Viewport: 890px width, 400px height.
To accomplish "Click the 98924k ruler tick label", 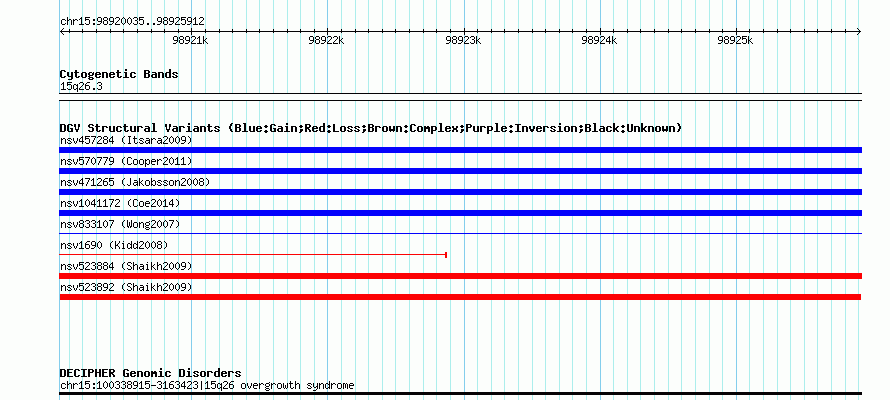I will [599, 41].
